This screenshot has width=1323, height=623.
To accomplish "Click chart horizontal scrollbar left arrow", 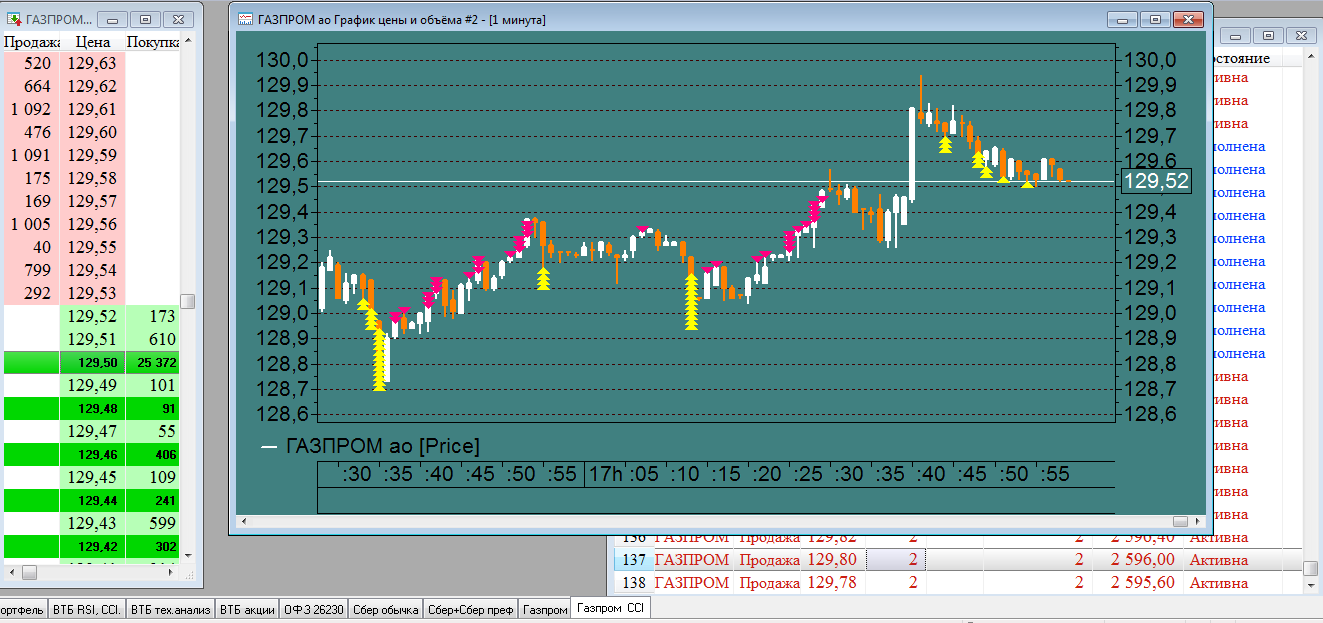I will point(242,521).
